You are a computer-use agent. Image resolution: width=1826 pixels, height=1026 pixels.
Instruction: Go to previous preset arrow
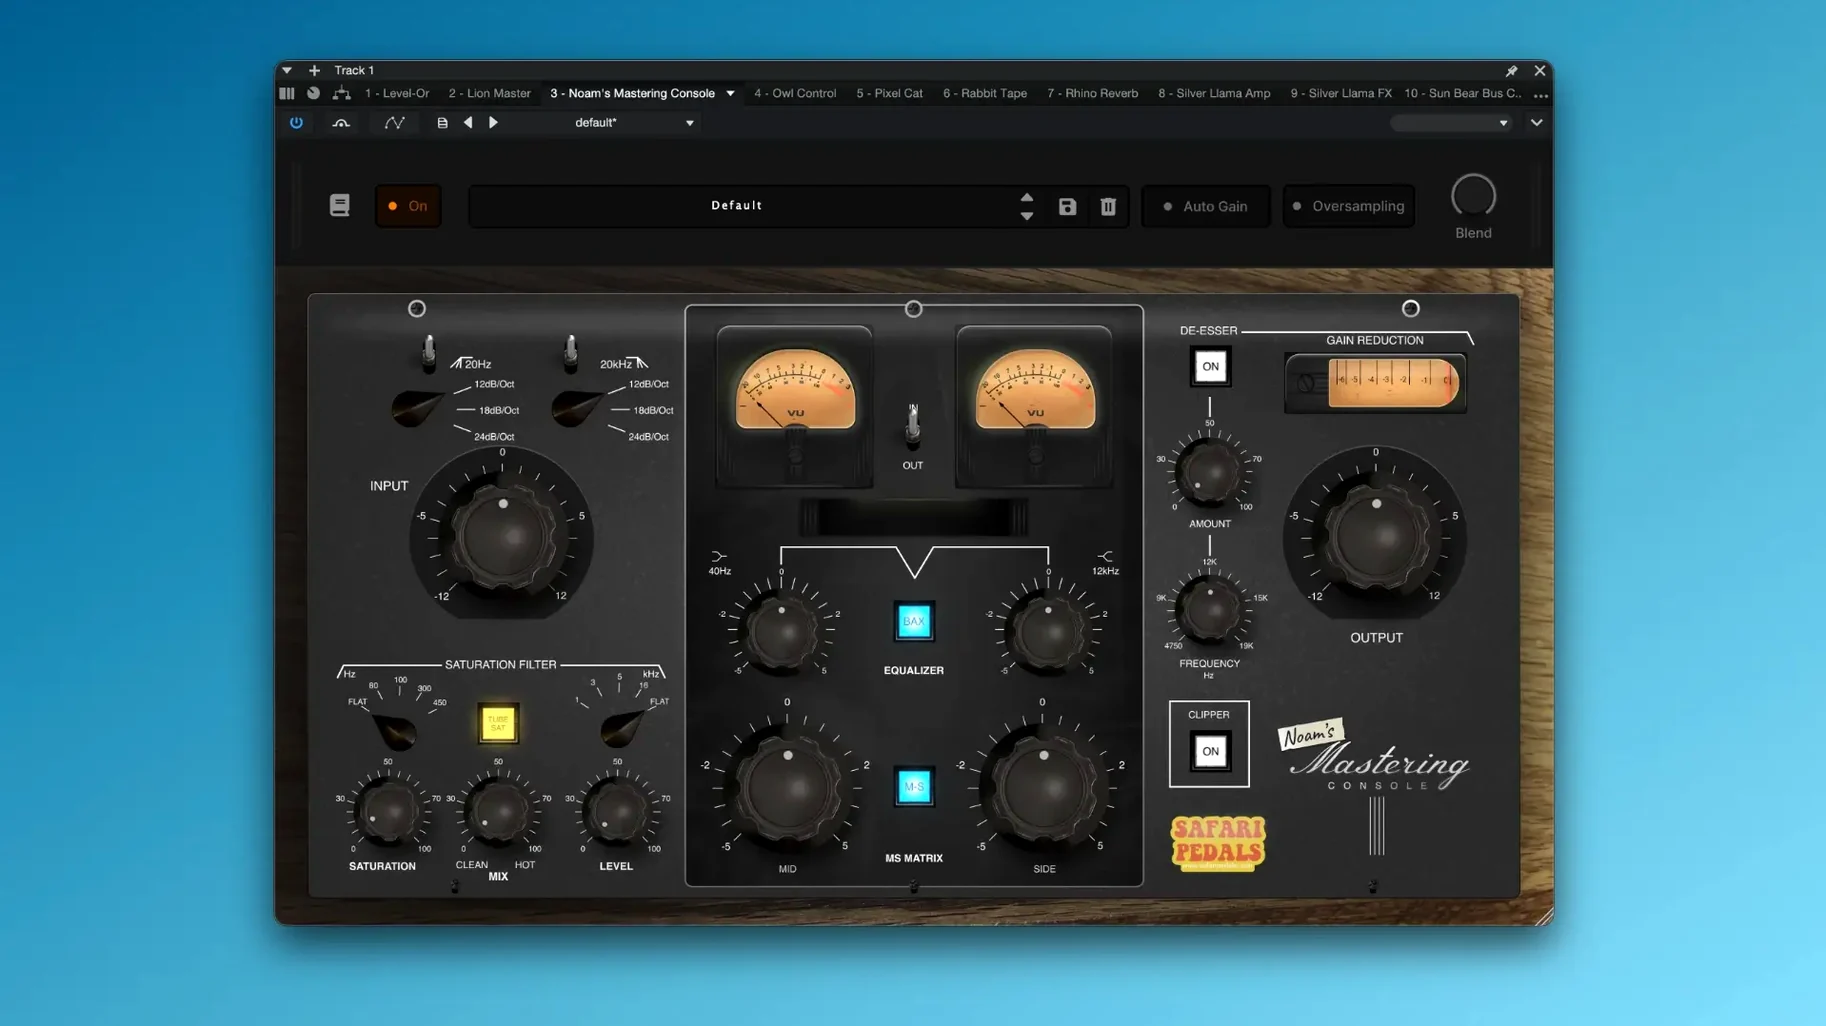[468, 123]
